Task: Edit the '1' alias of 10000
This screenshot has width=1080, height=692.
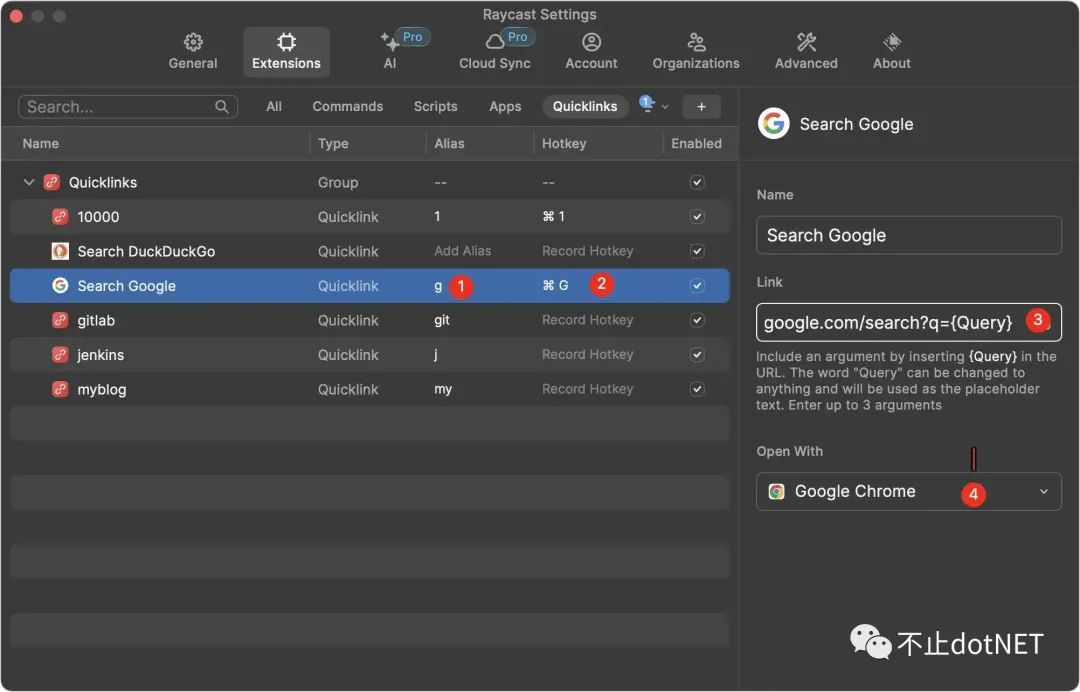Action: tap(437, 217)
